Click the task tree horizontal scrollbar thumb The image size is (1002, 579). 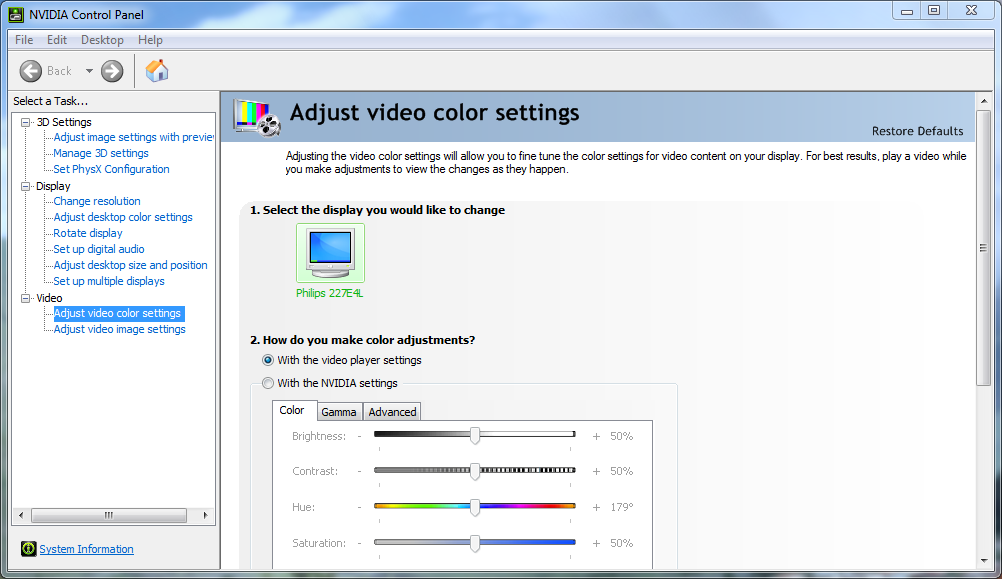[109, 515]
